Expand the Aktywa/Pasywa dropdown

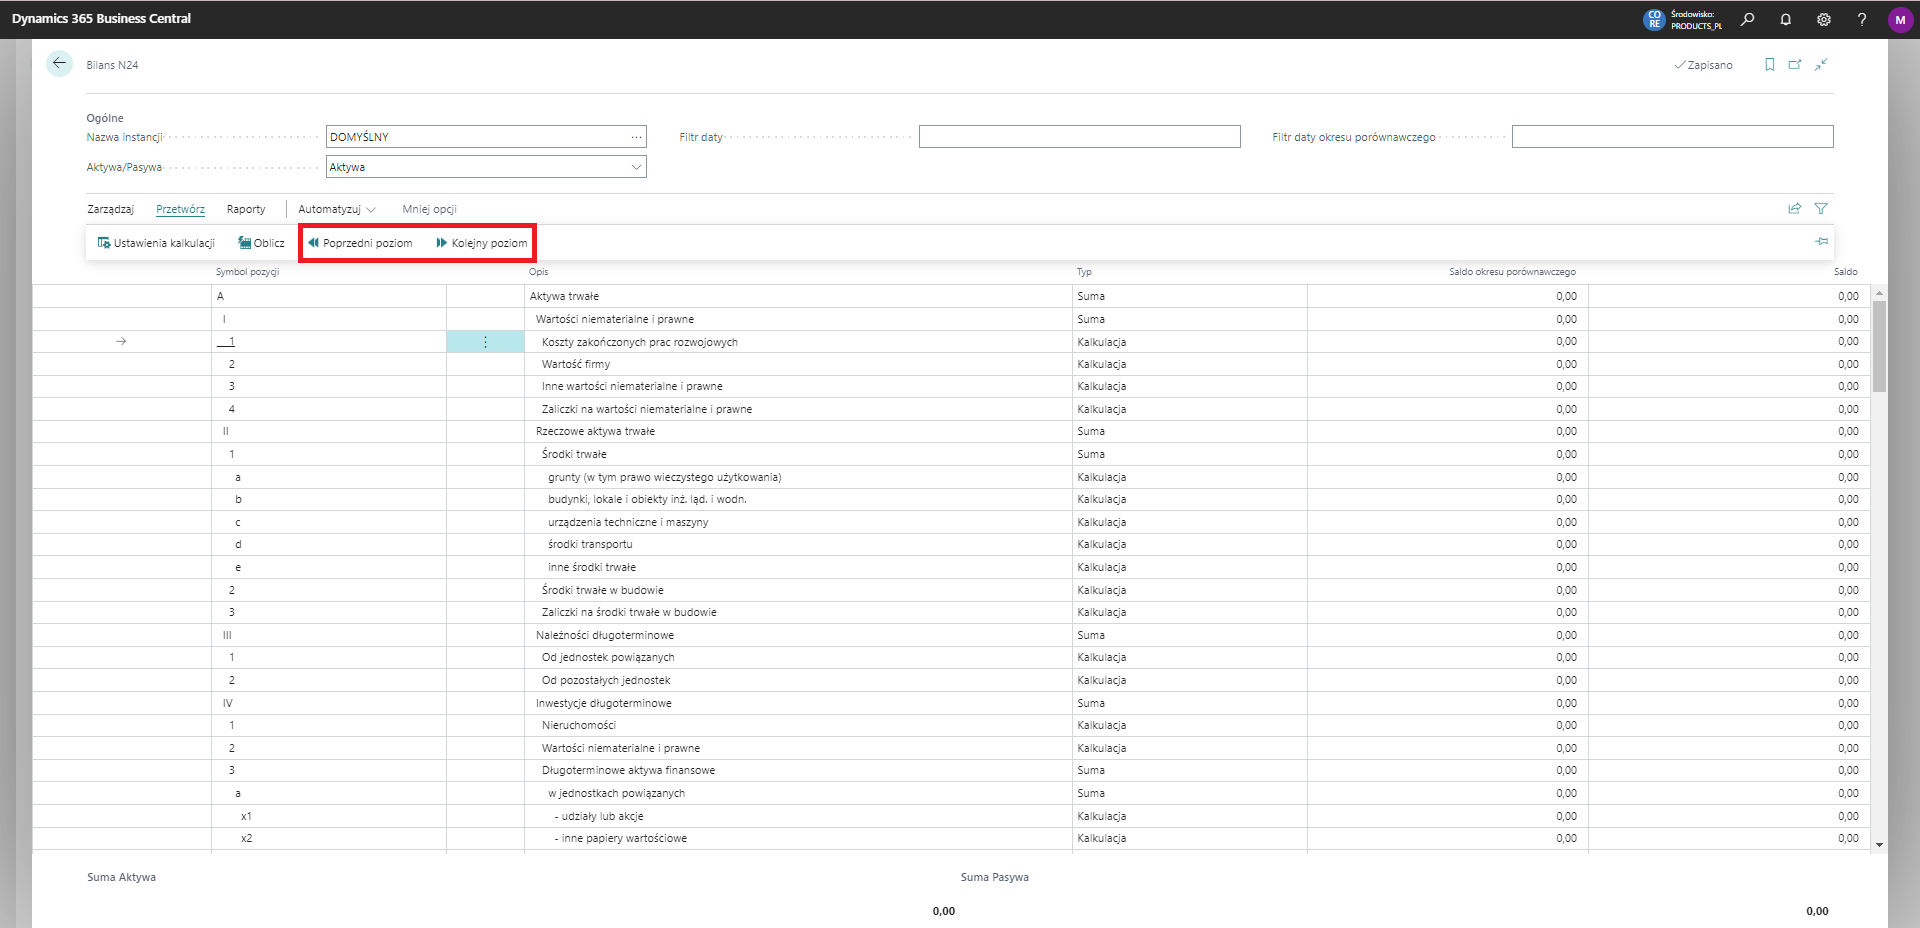636,167
